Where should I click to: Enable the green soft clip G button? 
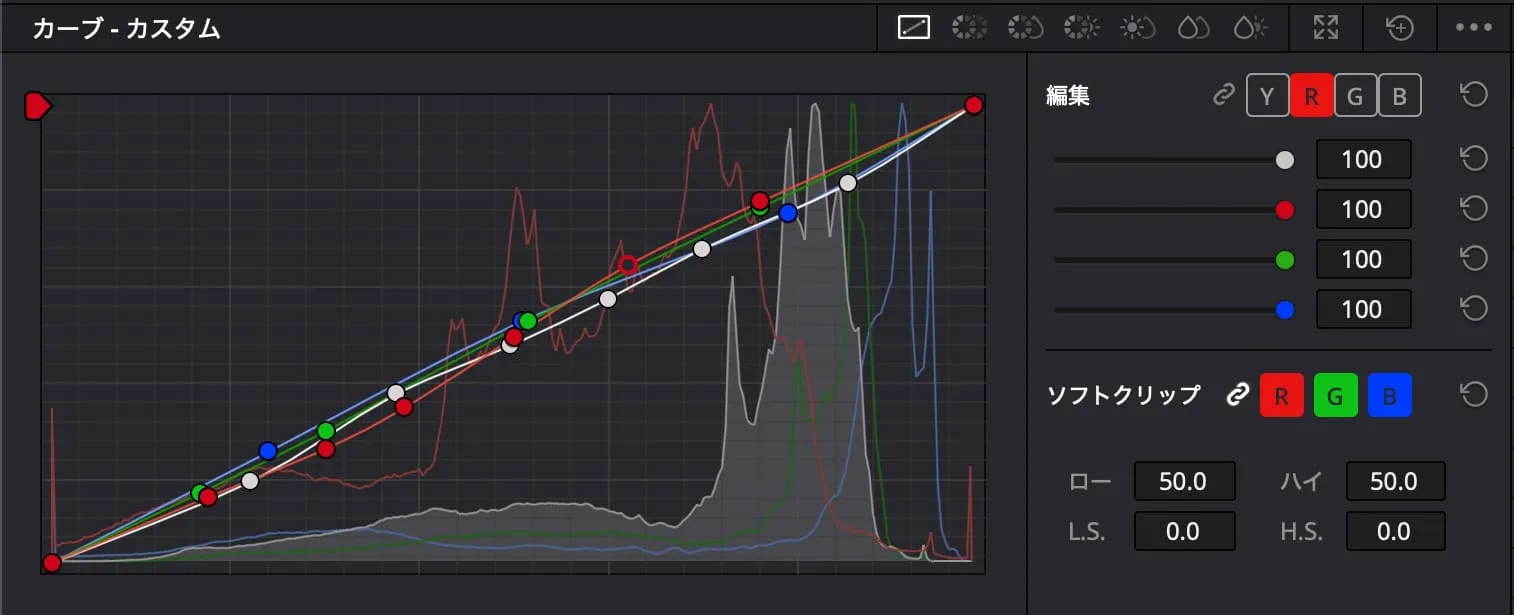coord(1335,395)
